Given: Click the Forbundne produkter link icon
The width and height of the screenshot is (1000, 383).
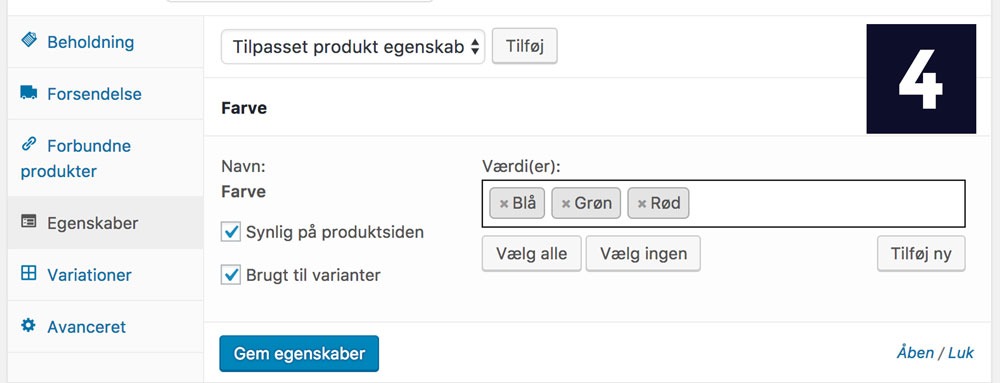Looking at the screenshot, I should (x=29, y=145).
